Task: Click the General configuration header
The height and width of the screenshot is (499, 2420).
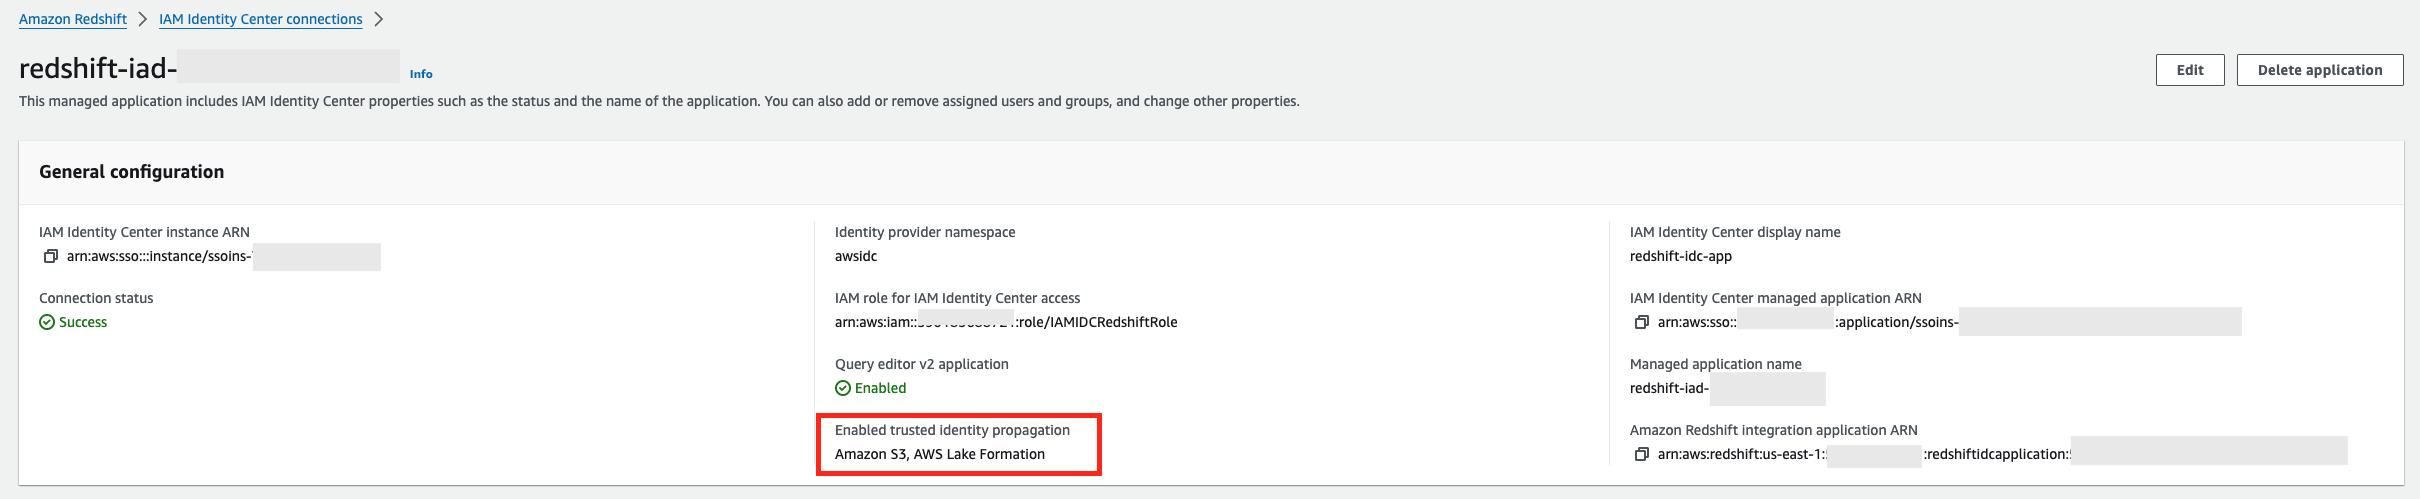Action: coord(131,172)
